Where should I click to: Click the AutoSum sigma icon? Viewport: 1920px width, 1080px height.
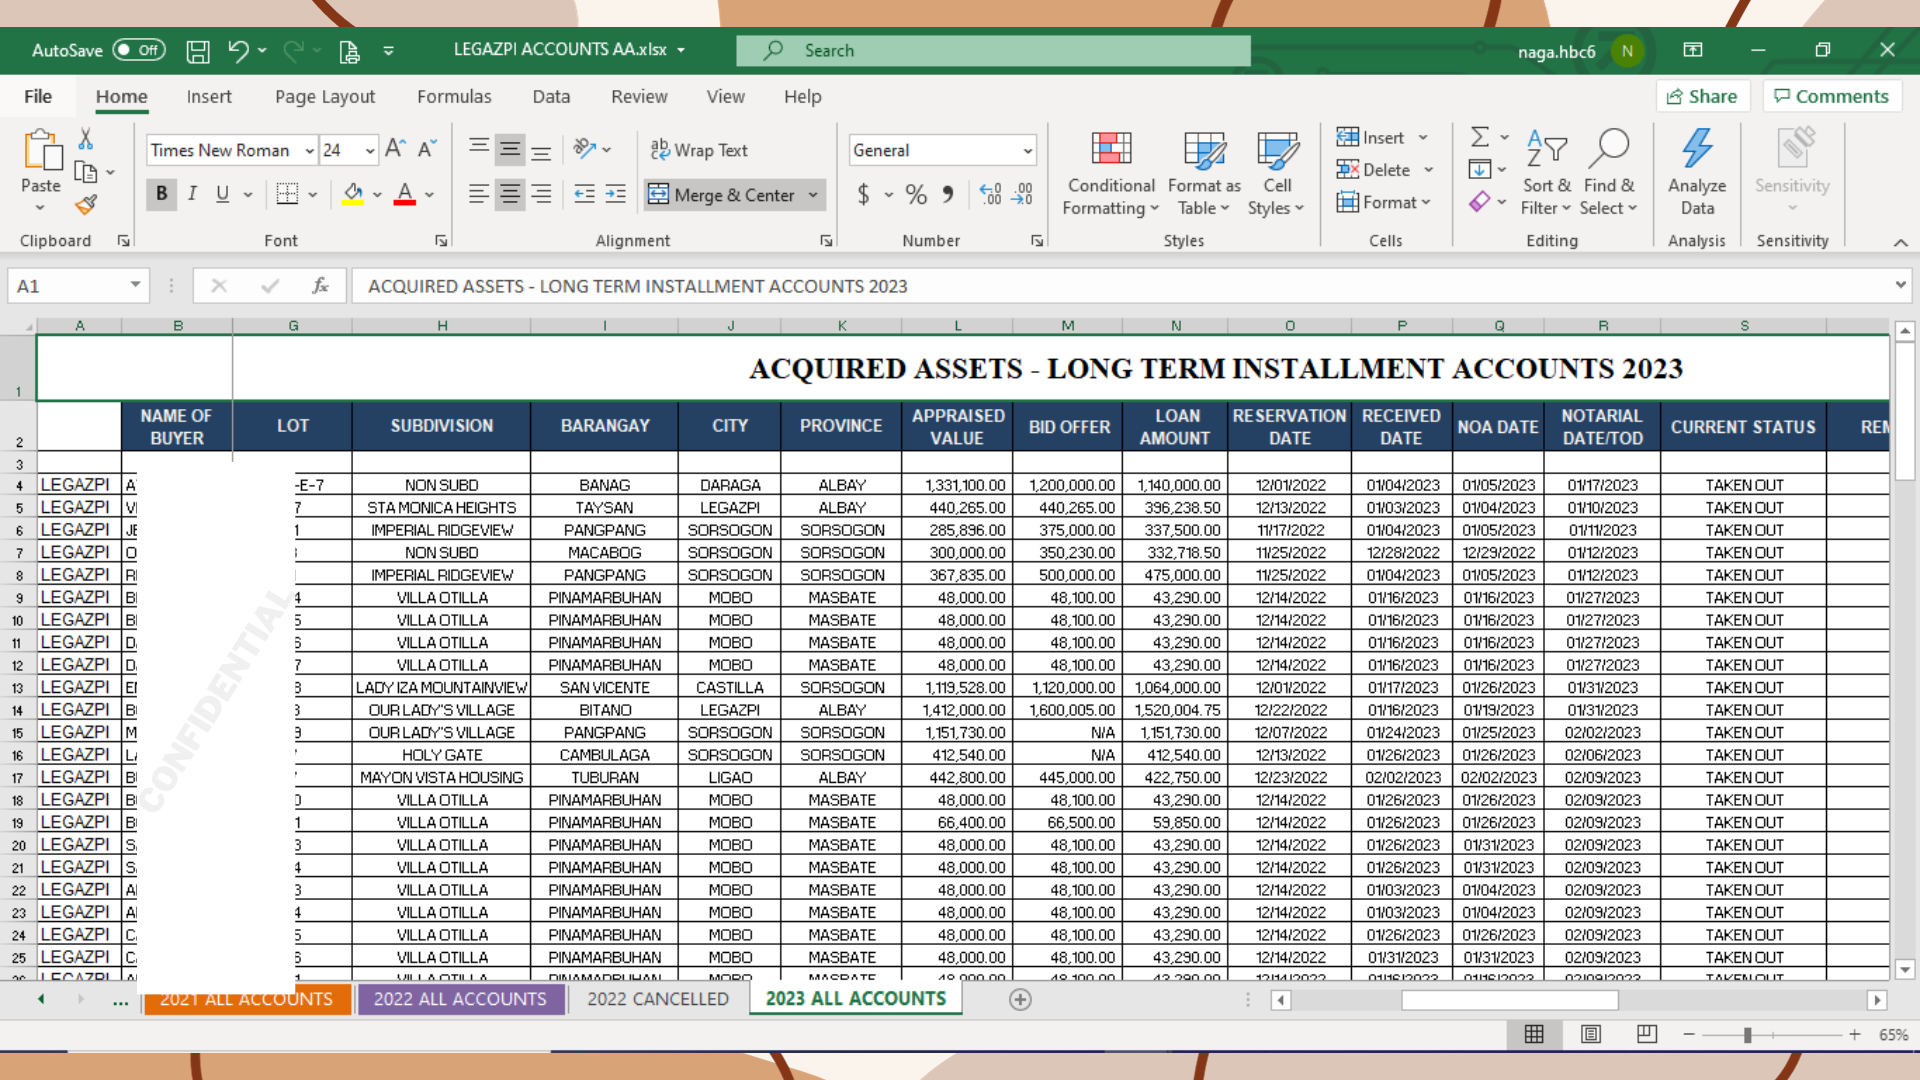point(1480,137)
